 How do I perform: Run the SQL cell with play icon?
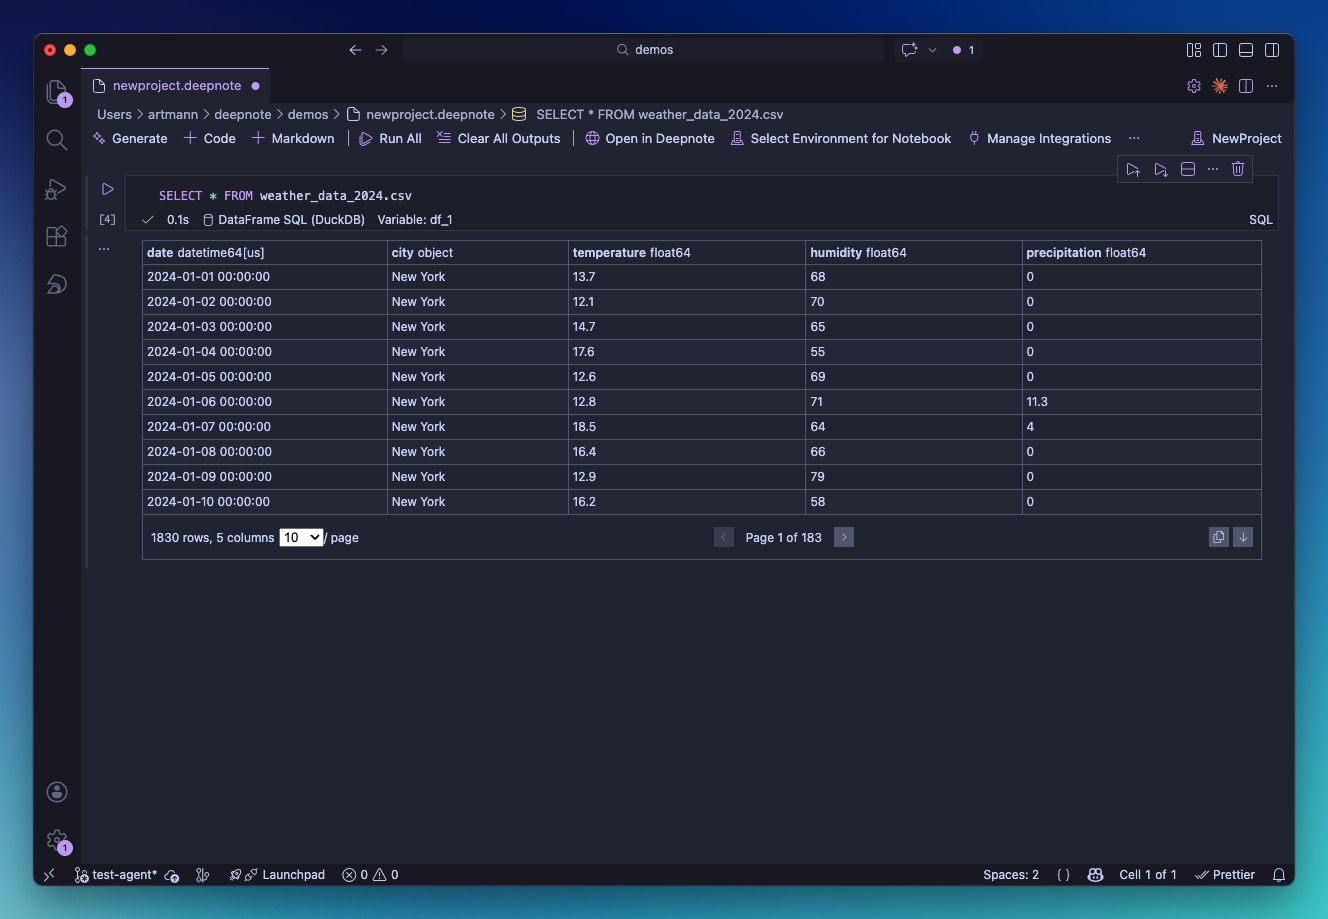click(x=108, y=189)
